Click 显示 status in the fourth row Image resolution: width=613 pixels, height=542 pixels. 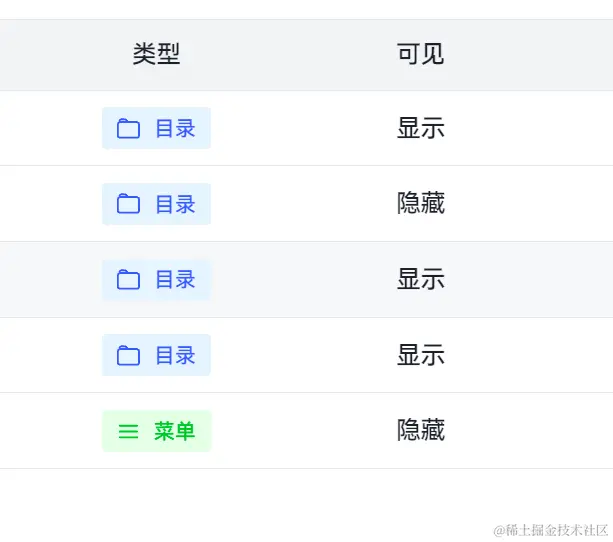coord(421,355)
